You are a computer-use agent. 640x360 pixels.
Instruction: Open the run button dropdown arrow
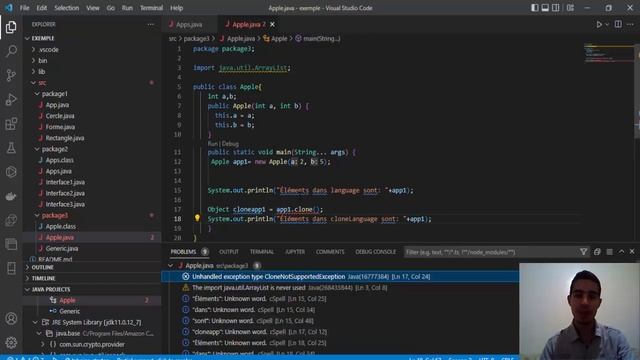[607, 24]
